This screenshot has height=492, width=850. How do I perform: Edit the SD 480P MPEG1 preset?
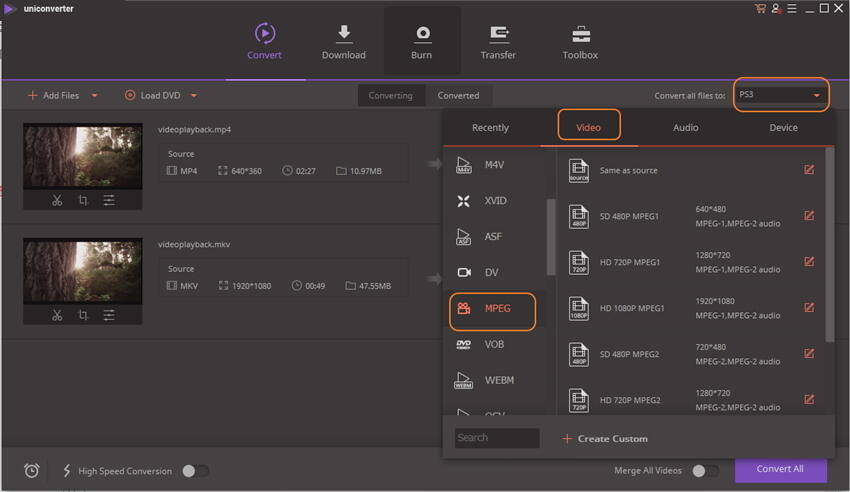tap(809, 216)
